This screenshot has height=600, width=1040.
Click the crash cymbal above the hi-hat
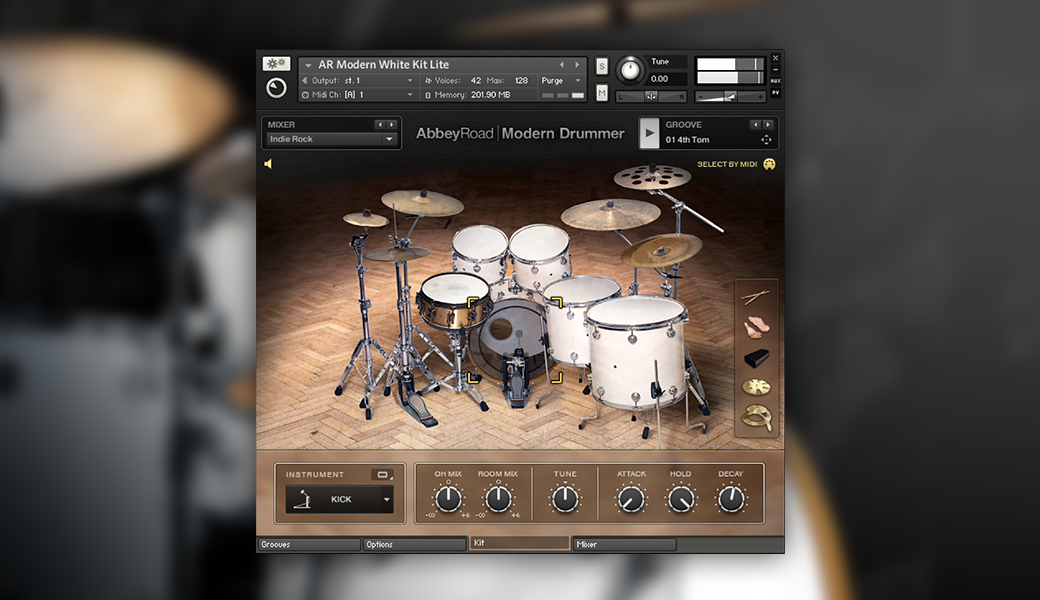pos(422,202)
